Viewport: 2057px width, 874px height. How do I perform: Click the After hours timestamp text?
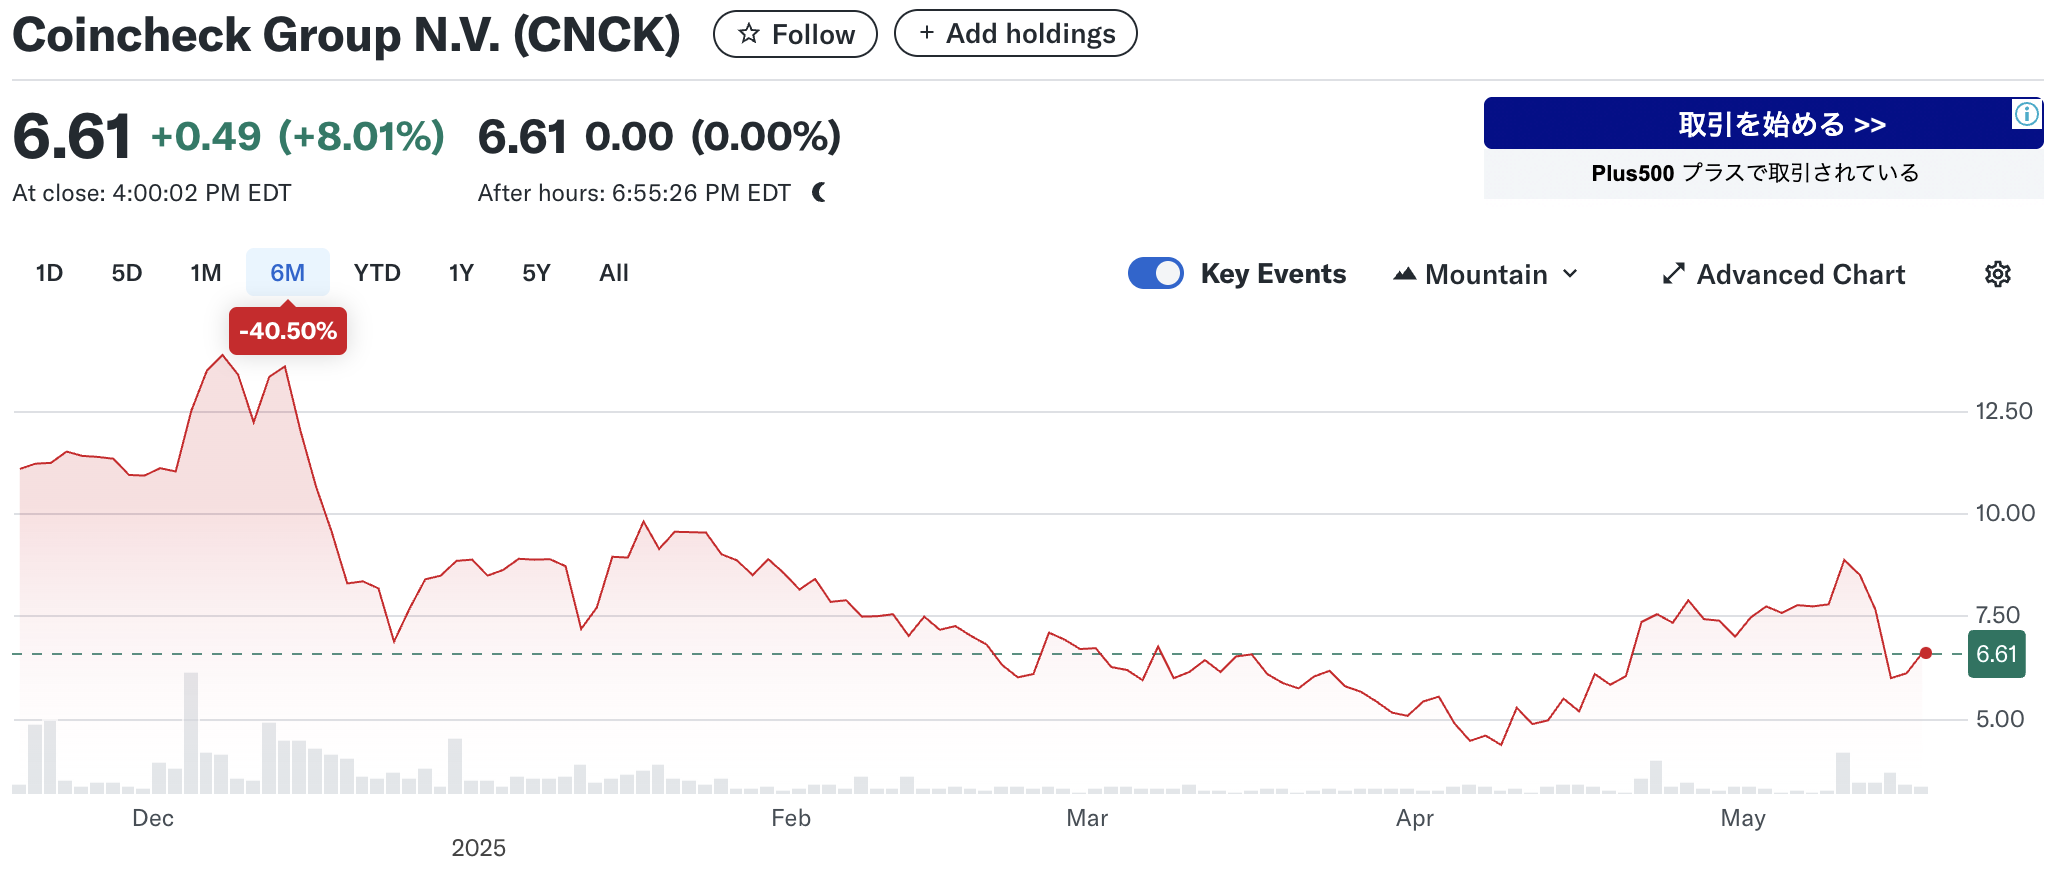tap(634, 193)
